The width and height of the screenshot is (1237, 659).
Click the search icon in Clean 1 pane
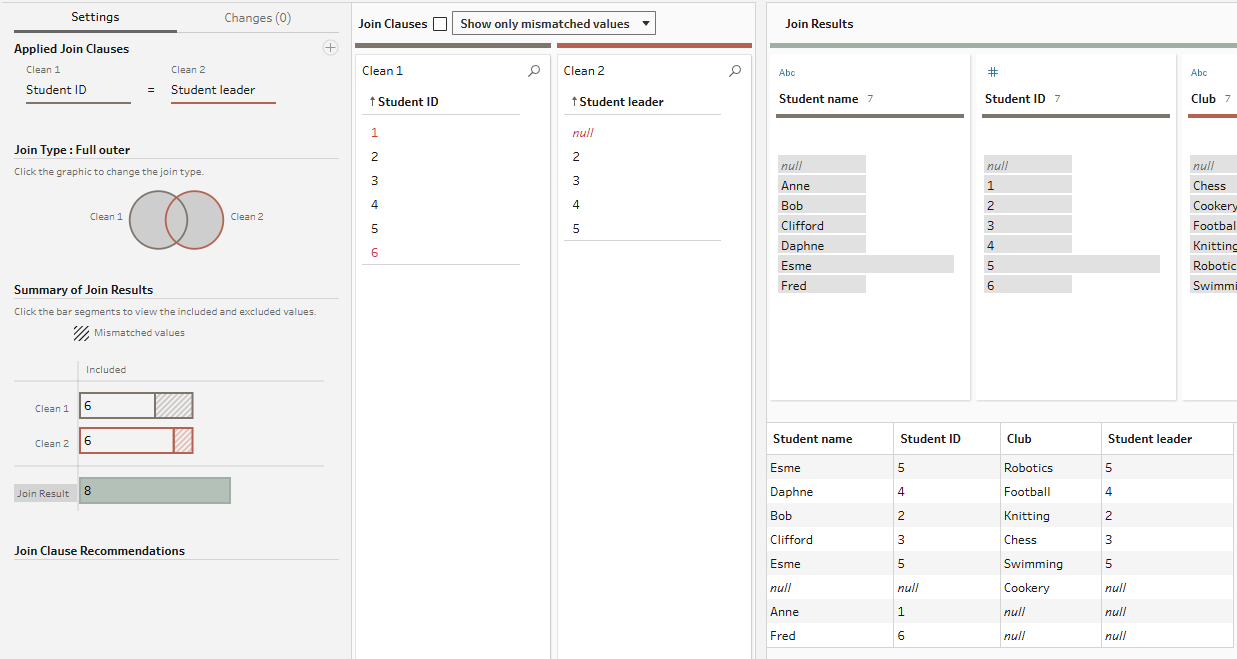point(534,71)
